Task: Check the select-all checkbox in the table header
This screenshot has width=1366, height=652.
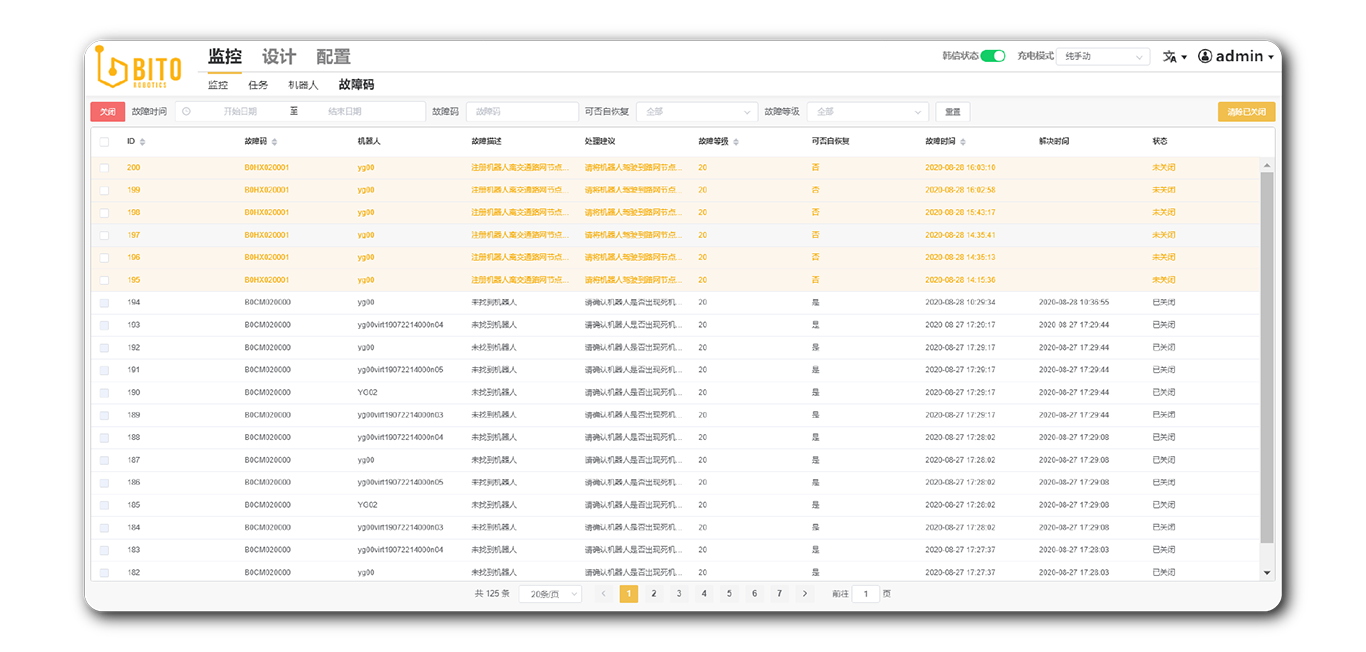Action: [104, 142]
